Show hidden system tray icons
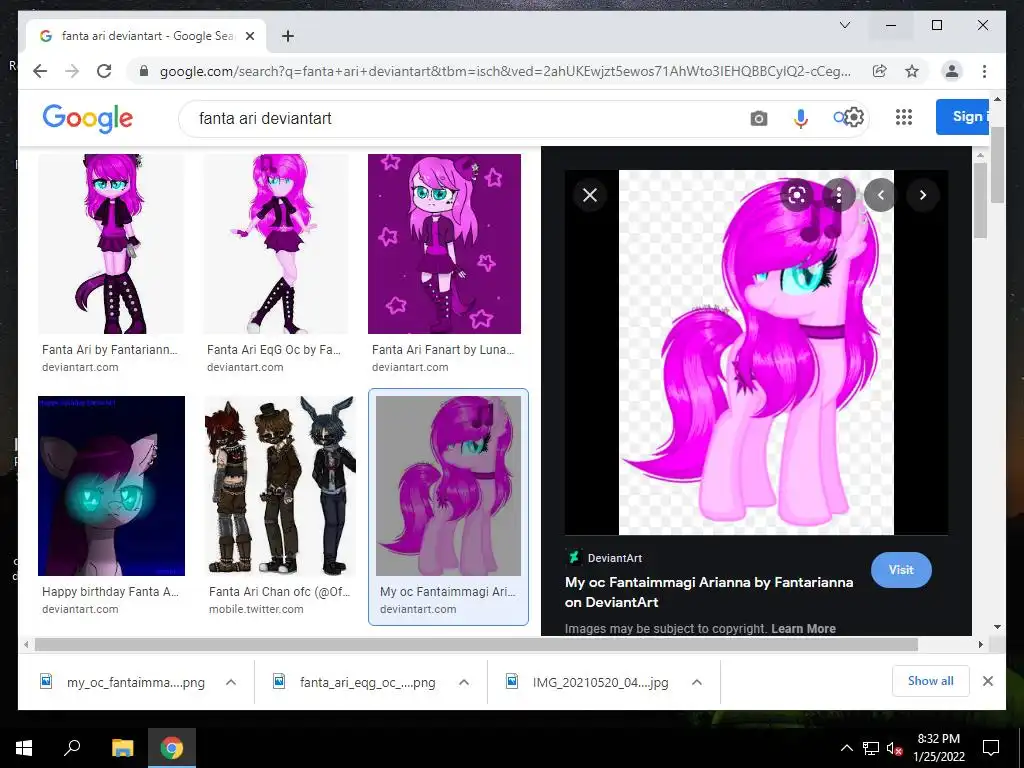1024x768 pixels. [846, 748]
